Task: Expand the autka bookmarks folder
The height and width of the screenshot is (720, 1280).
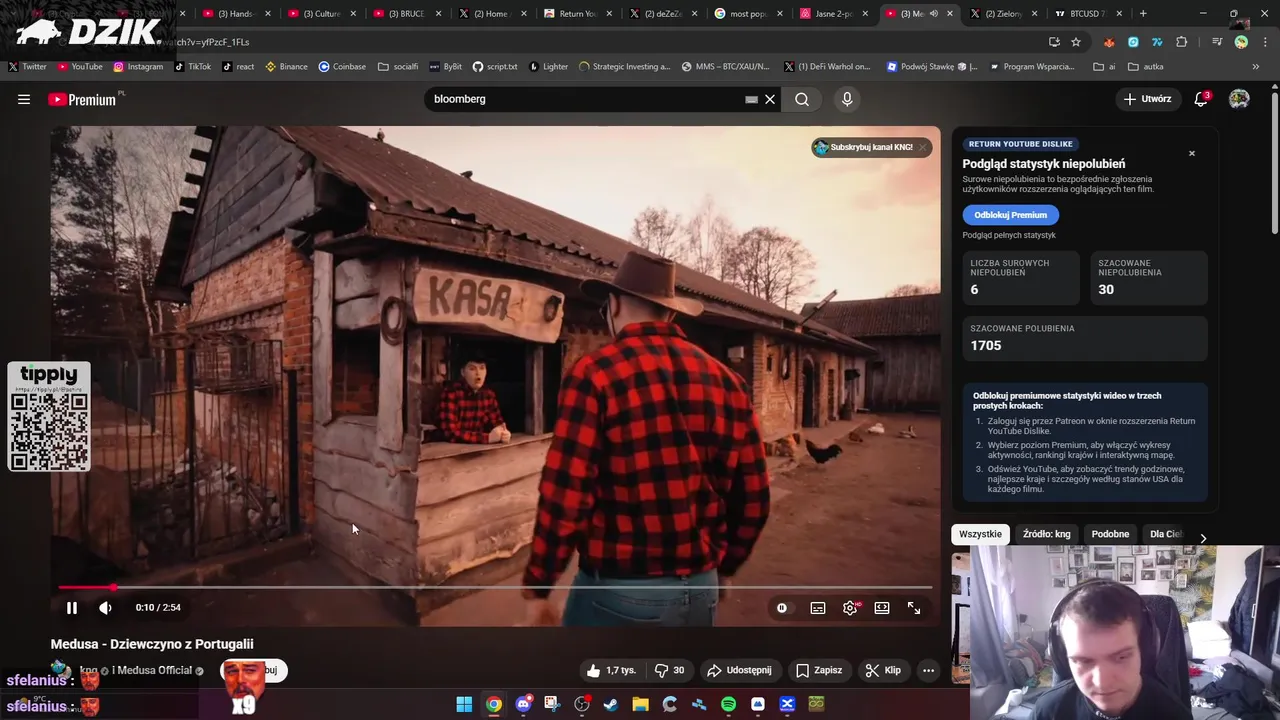Action: (1145, 67)
